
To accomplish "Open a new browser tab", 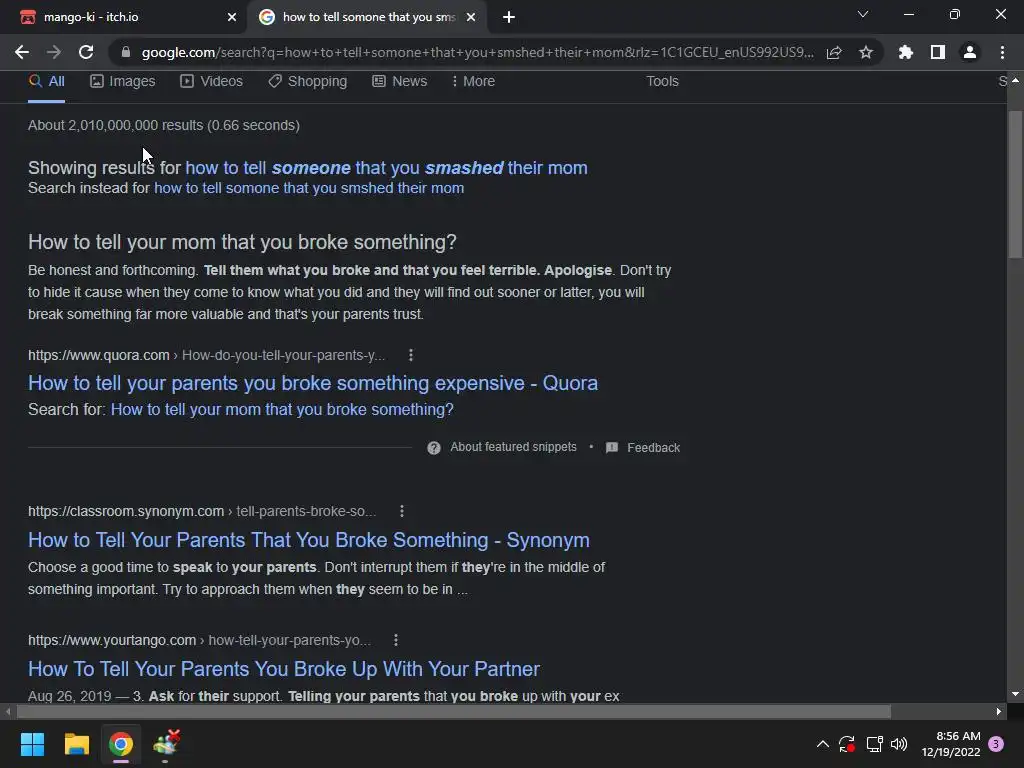I will tap(509, 17).
